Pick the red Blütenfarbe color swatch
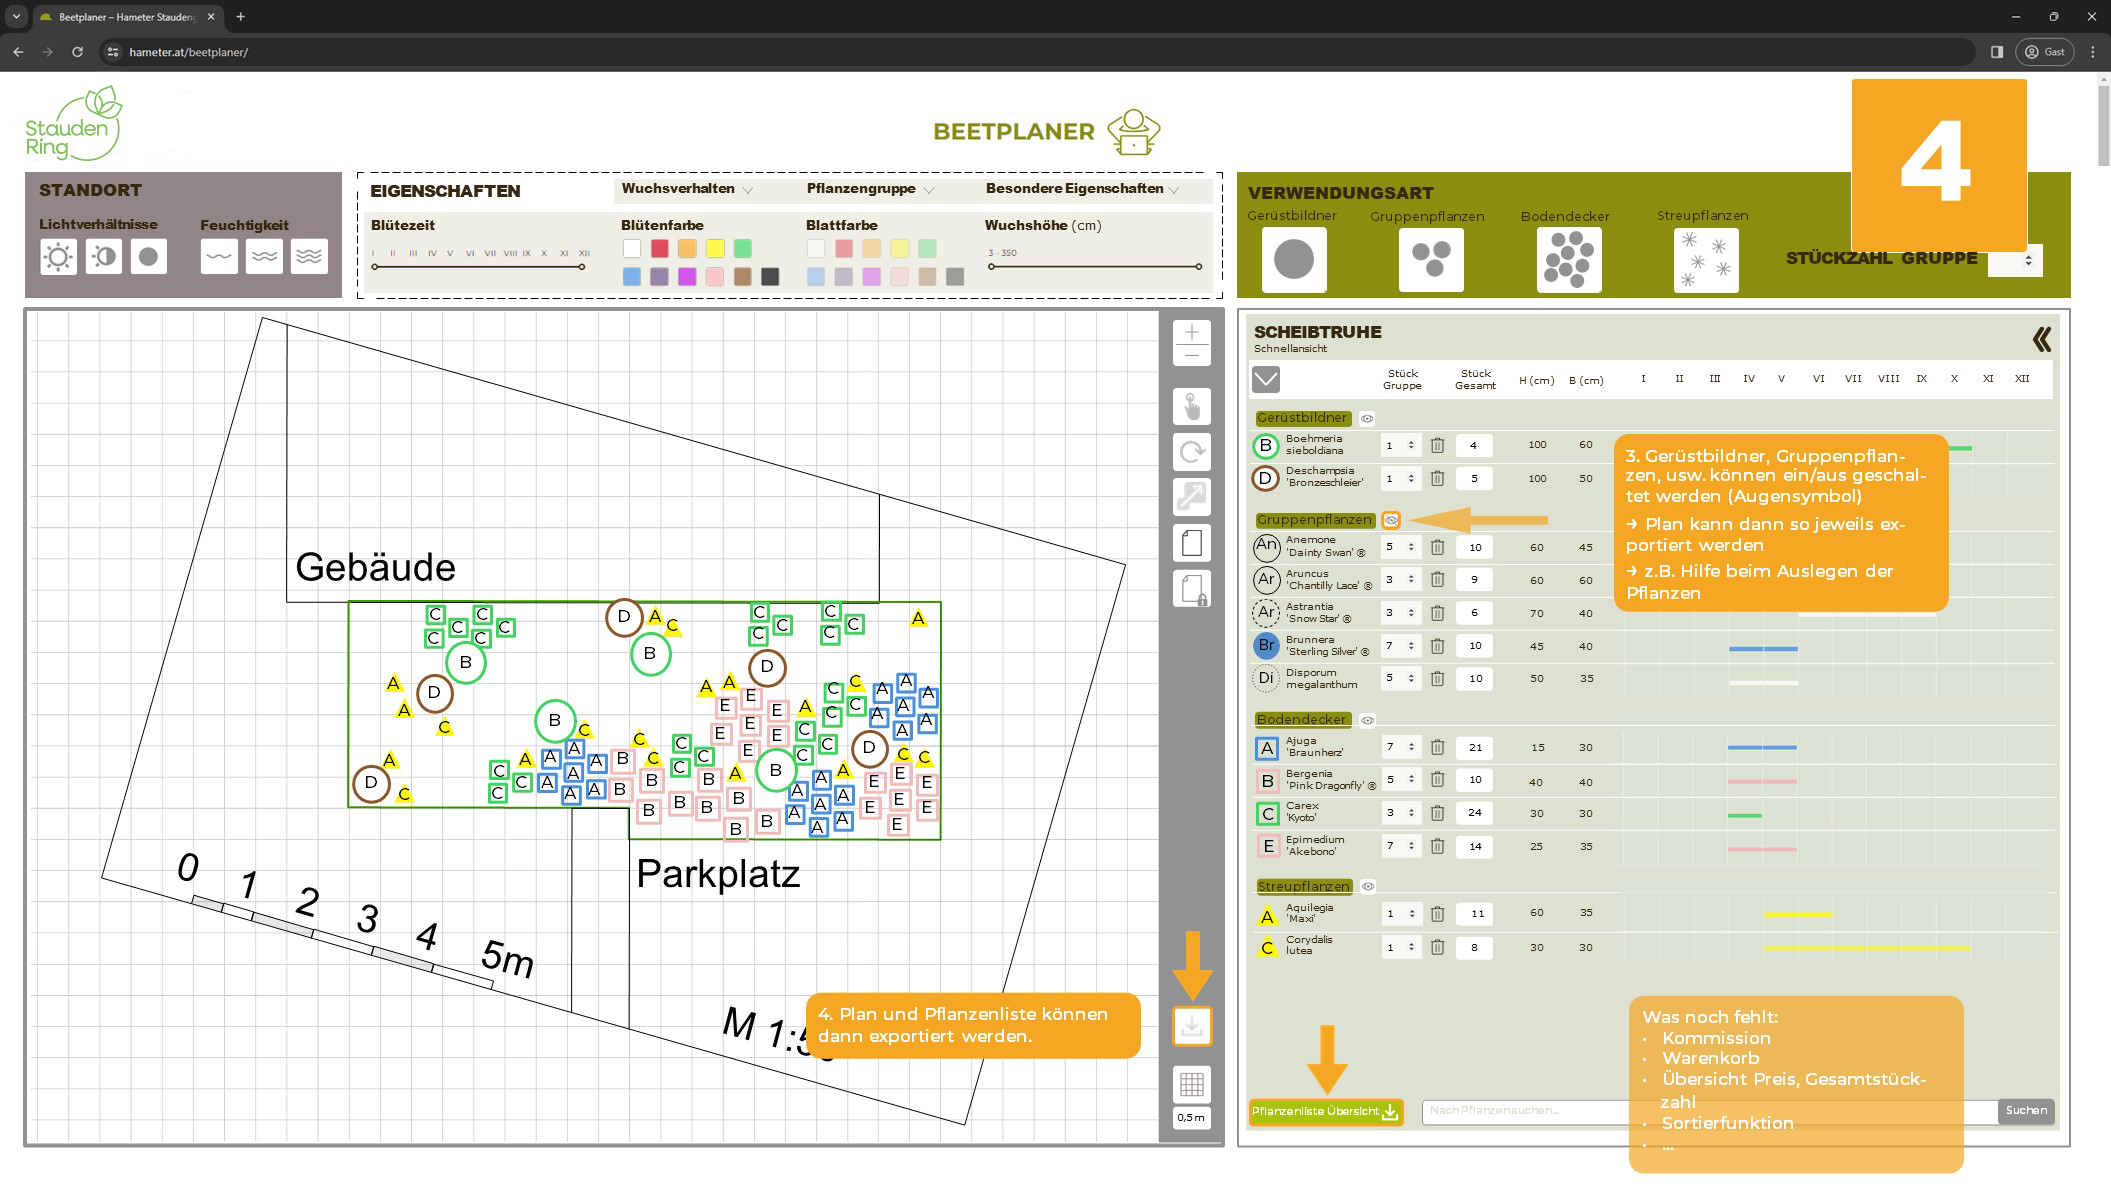 tap(659, 249)
